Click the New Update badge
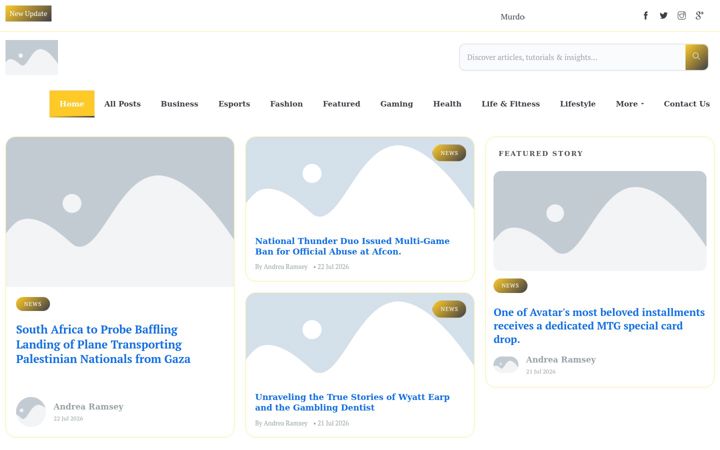The height and width of the screenshot is (450, 720). click(x=28, y=13)
